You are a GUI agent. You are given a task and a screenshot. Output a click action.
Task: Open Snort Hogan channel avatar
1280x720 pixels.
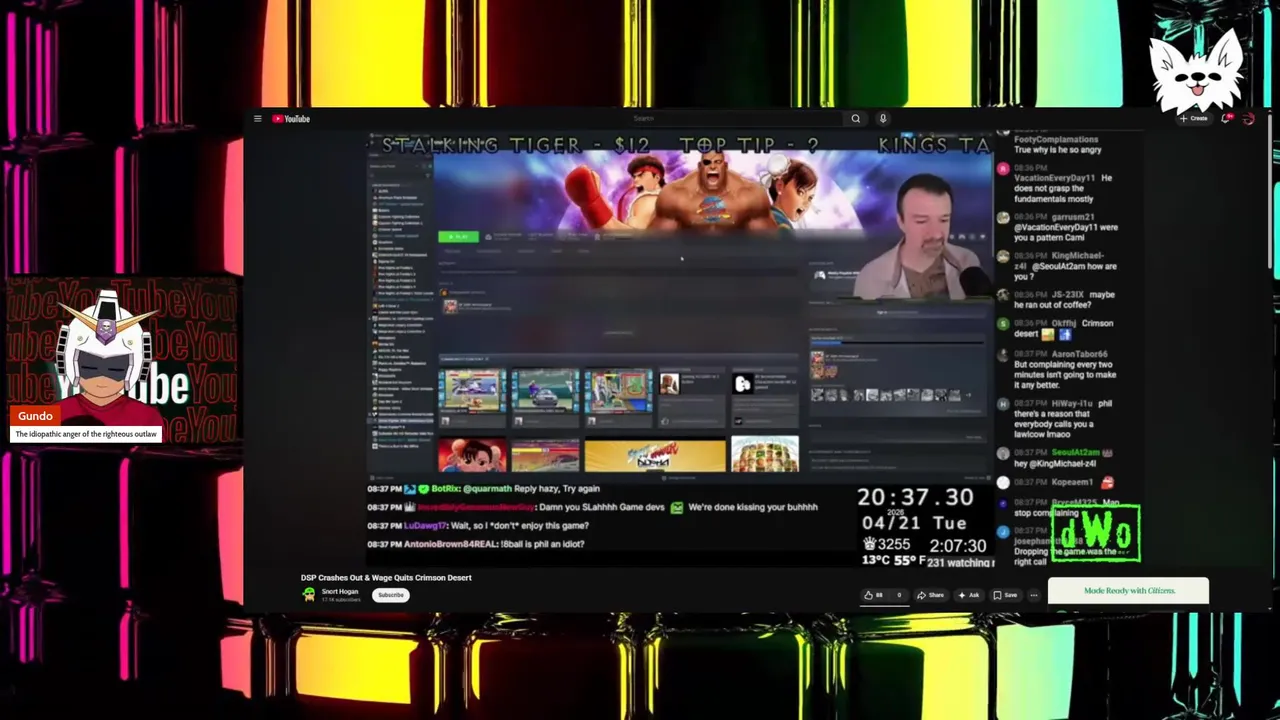[309, 594]
